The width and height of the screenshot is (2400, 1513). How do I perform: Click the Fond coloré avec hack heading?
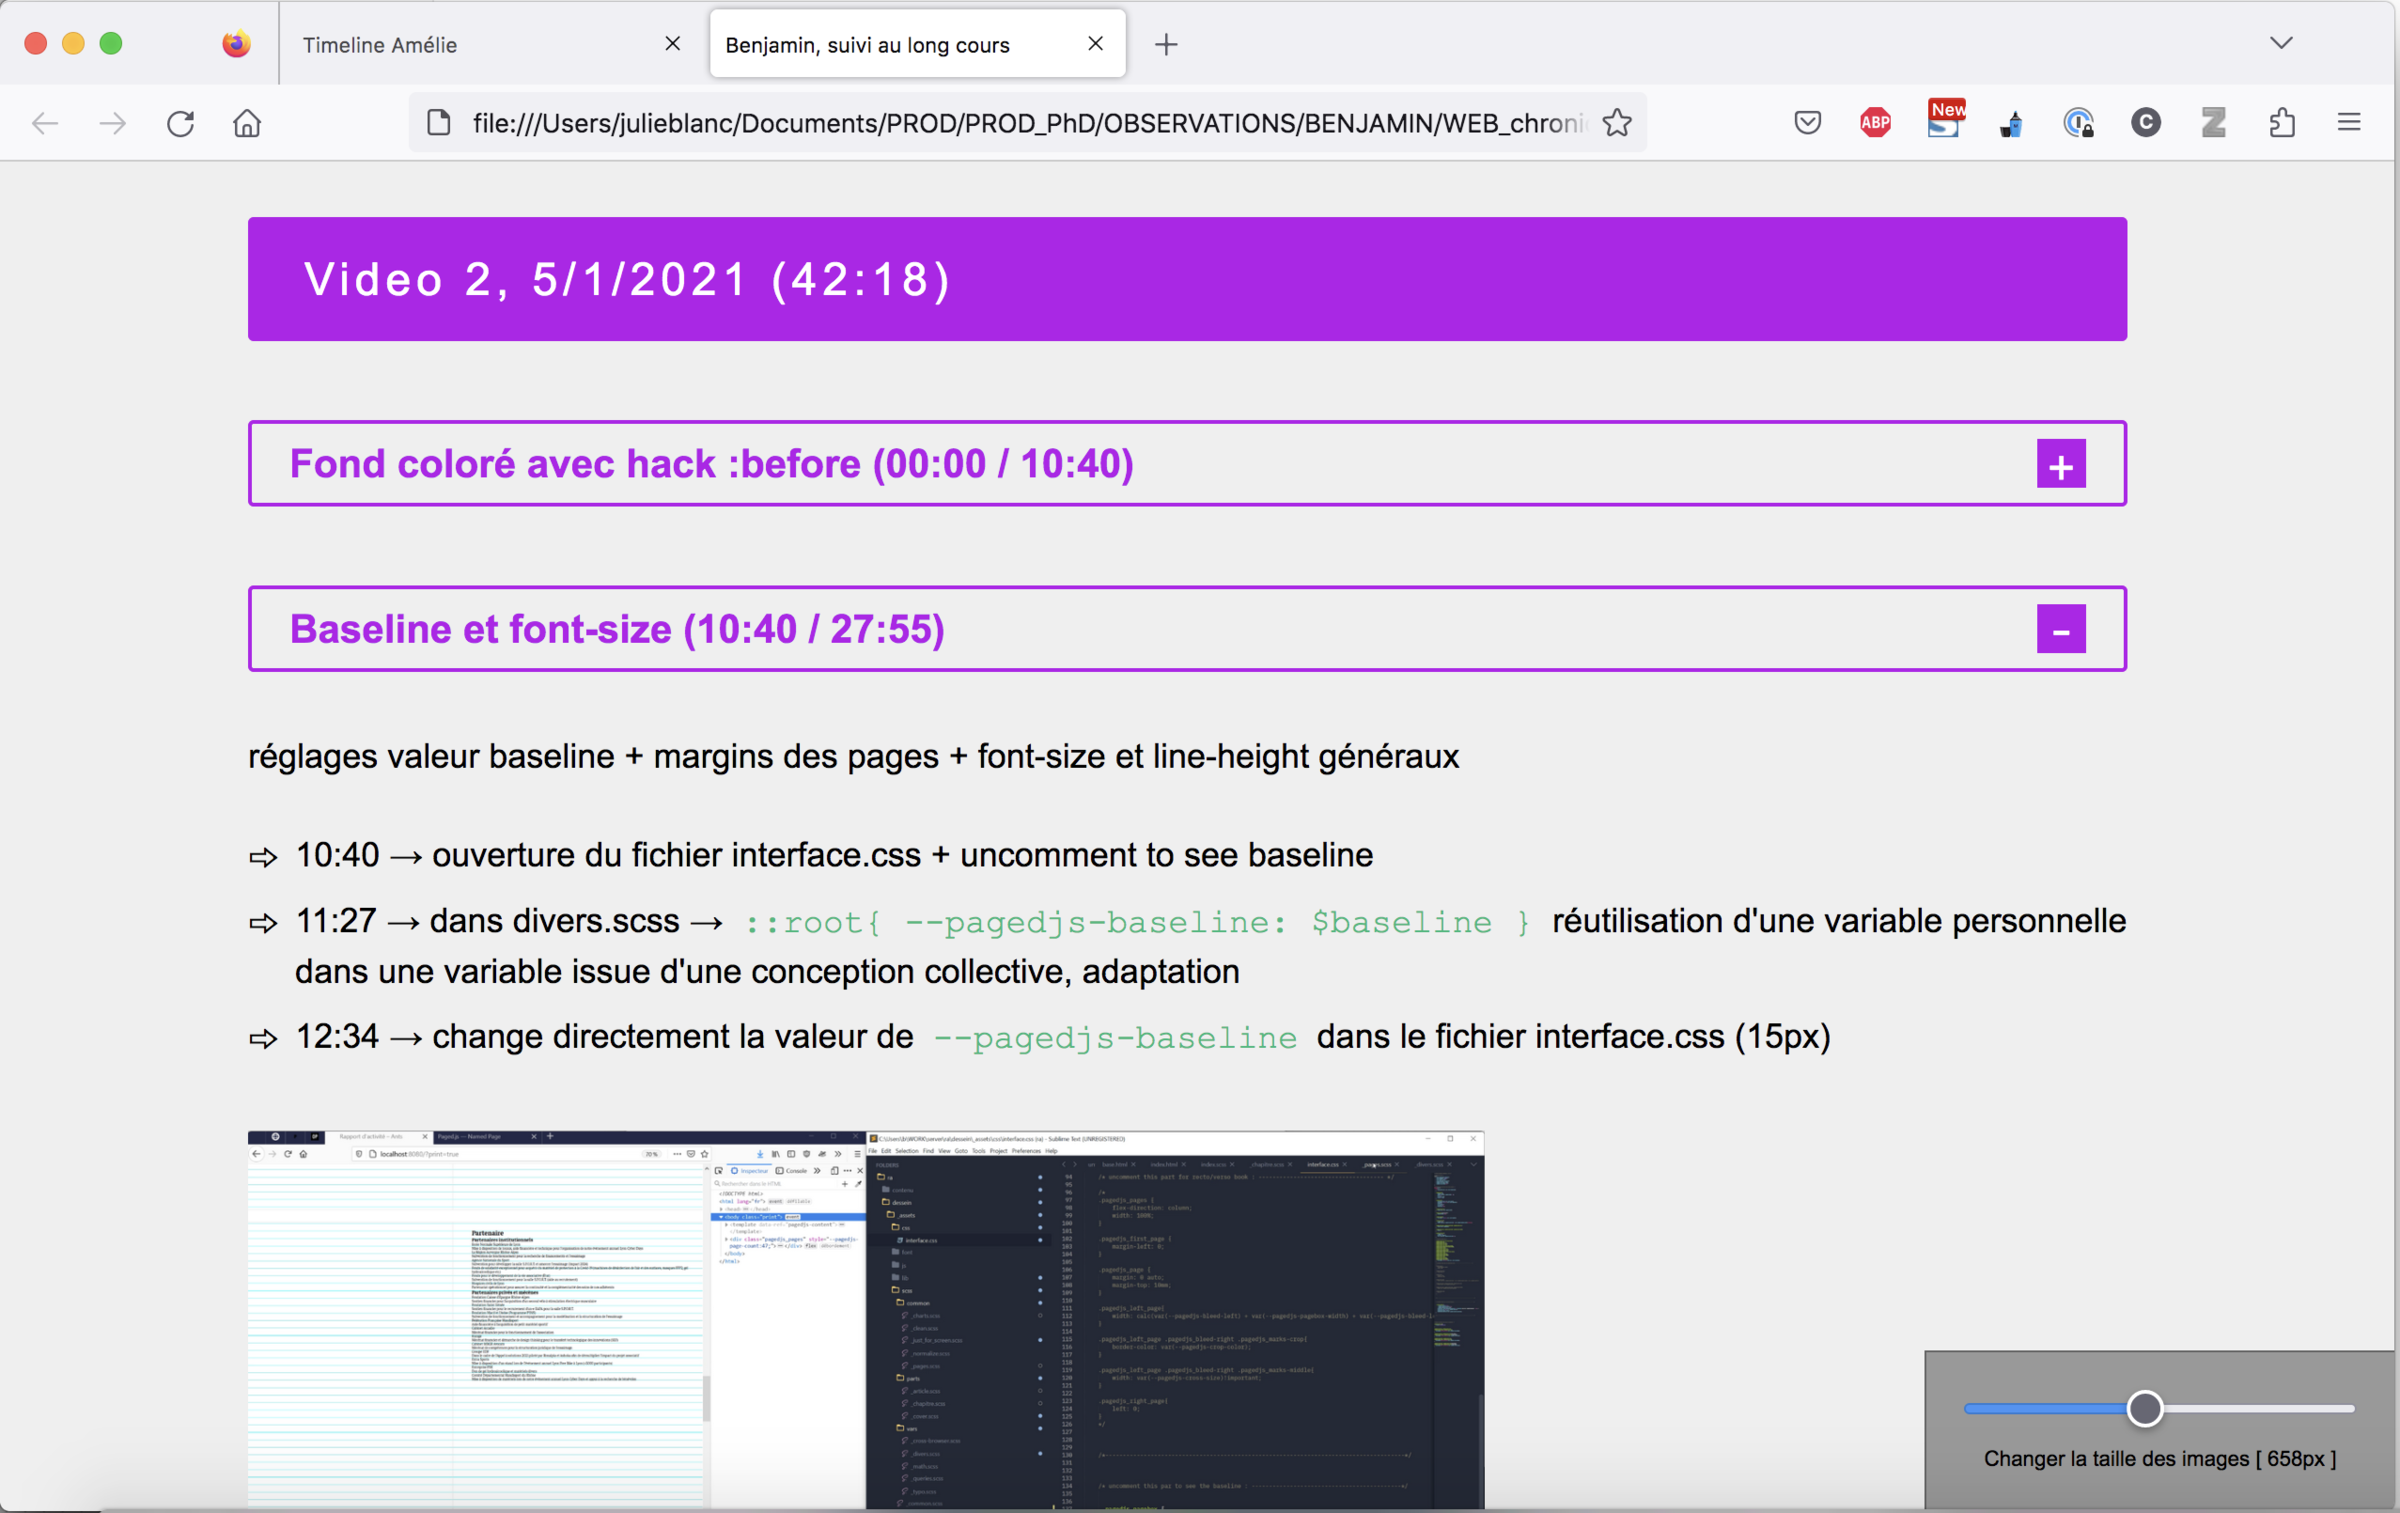tap(711, 464)
